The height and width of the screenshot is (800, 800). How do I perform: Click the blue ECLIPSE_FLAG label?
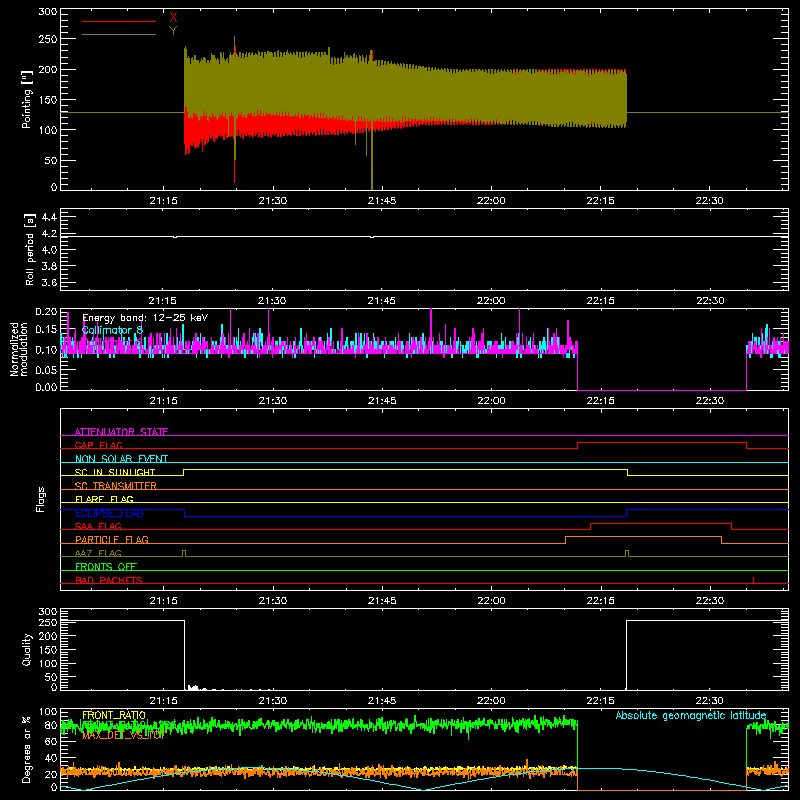click(109, 513)
